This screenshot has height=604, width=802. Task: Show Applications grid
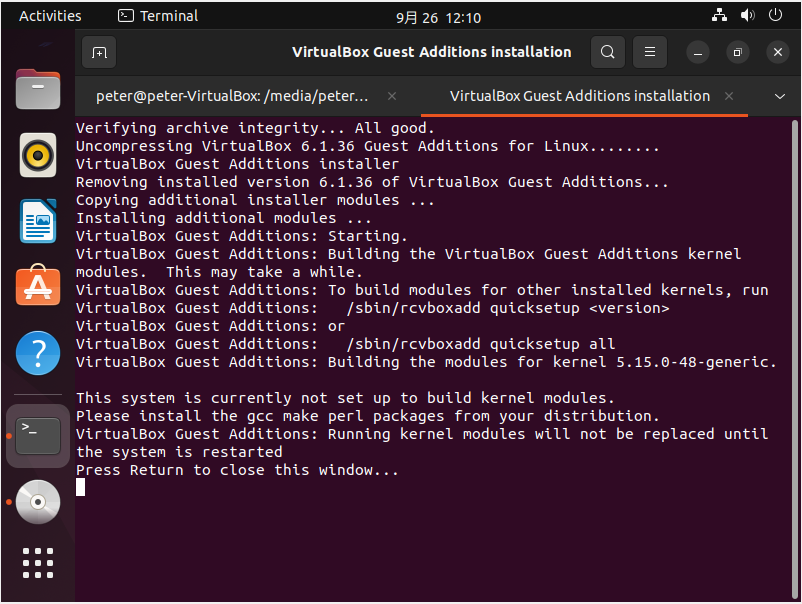(x=38, y=563)
